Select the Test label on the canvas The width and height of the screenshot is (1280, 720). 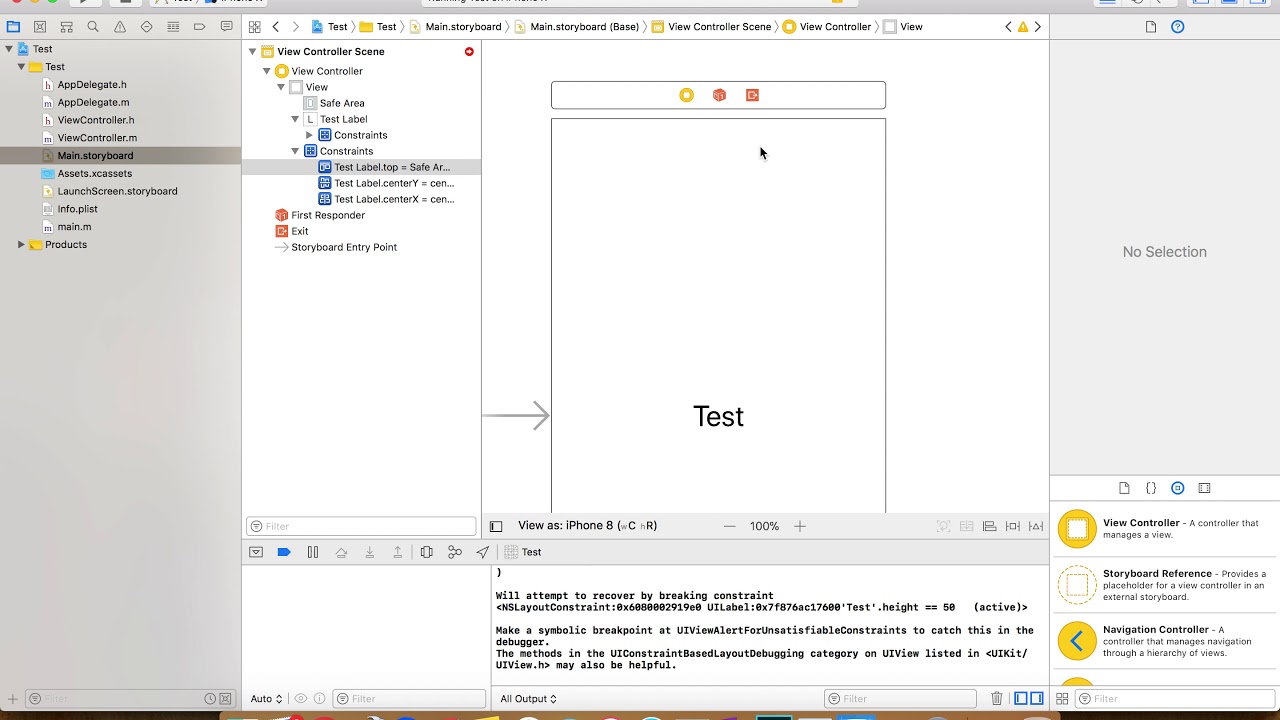tap(718, 416)
